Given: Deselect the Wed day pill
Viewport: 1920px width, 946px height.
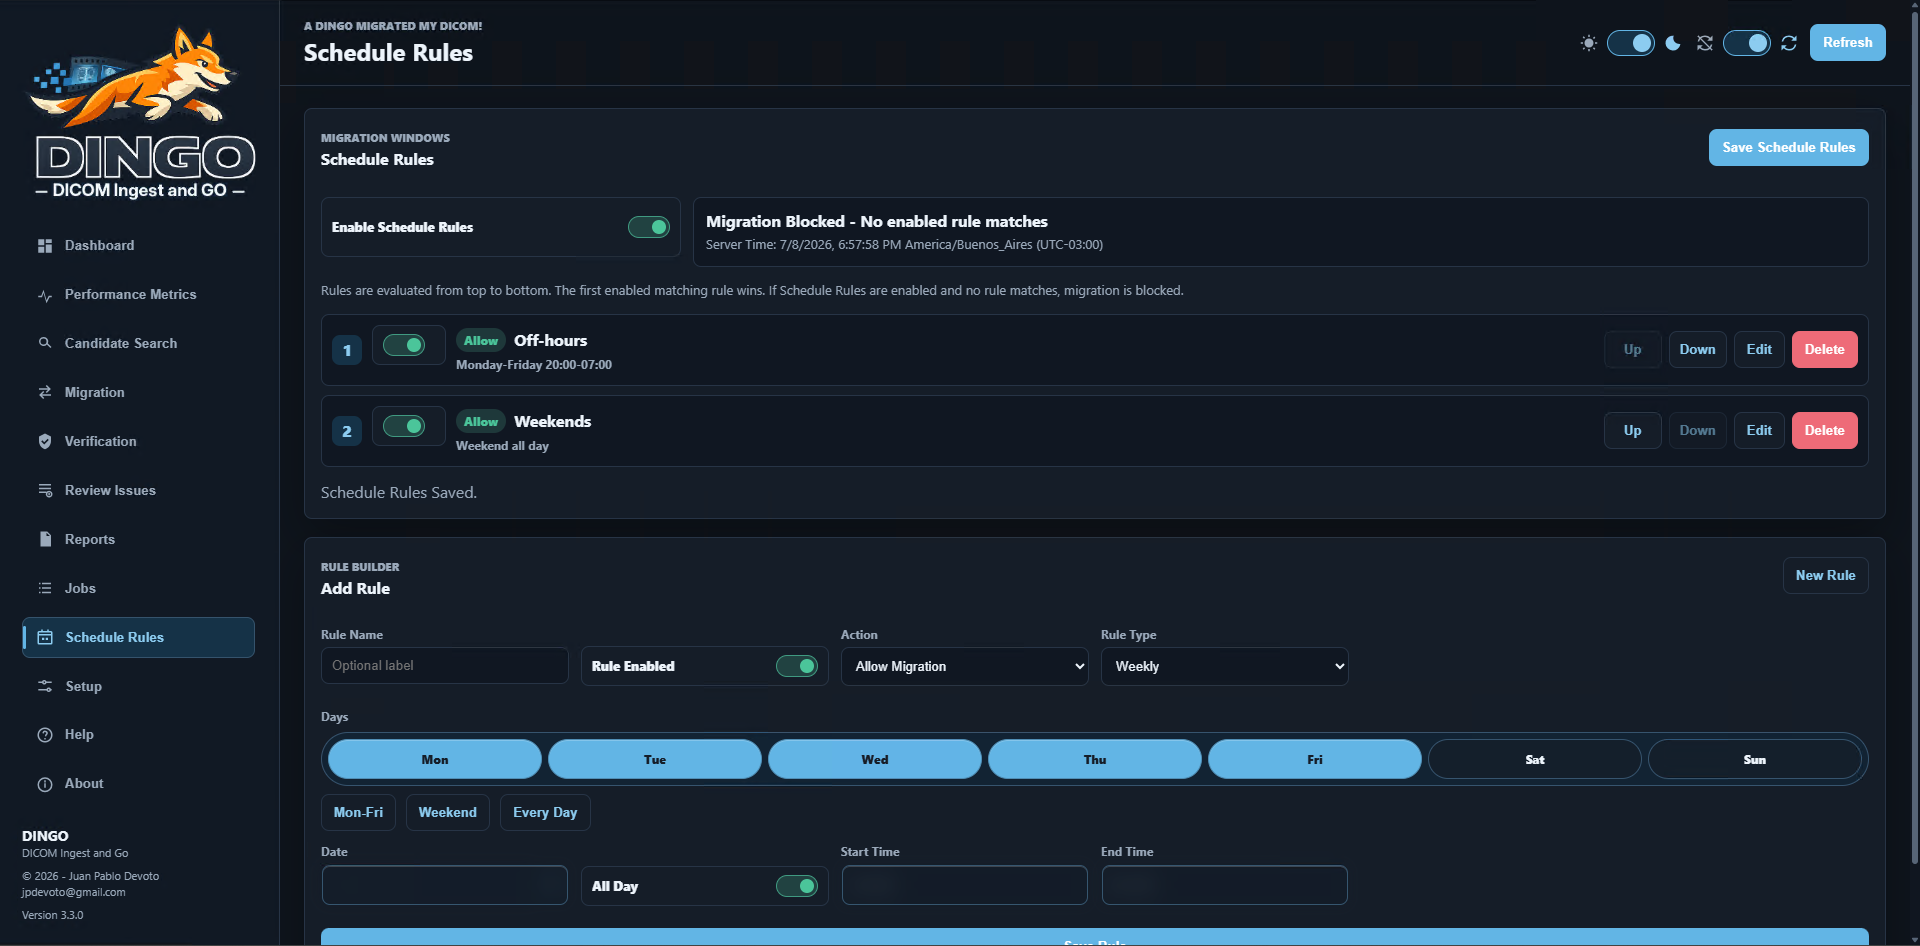Looking at the screenshot, I should 875,759.
